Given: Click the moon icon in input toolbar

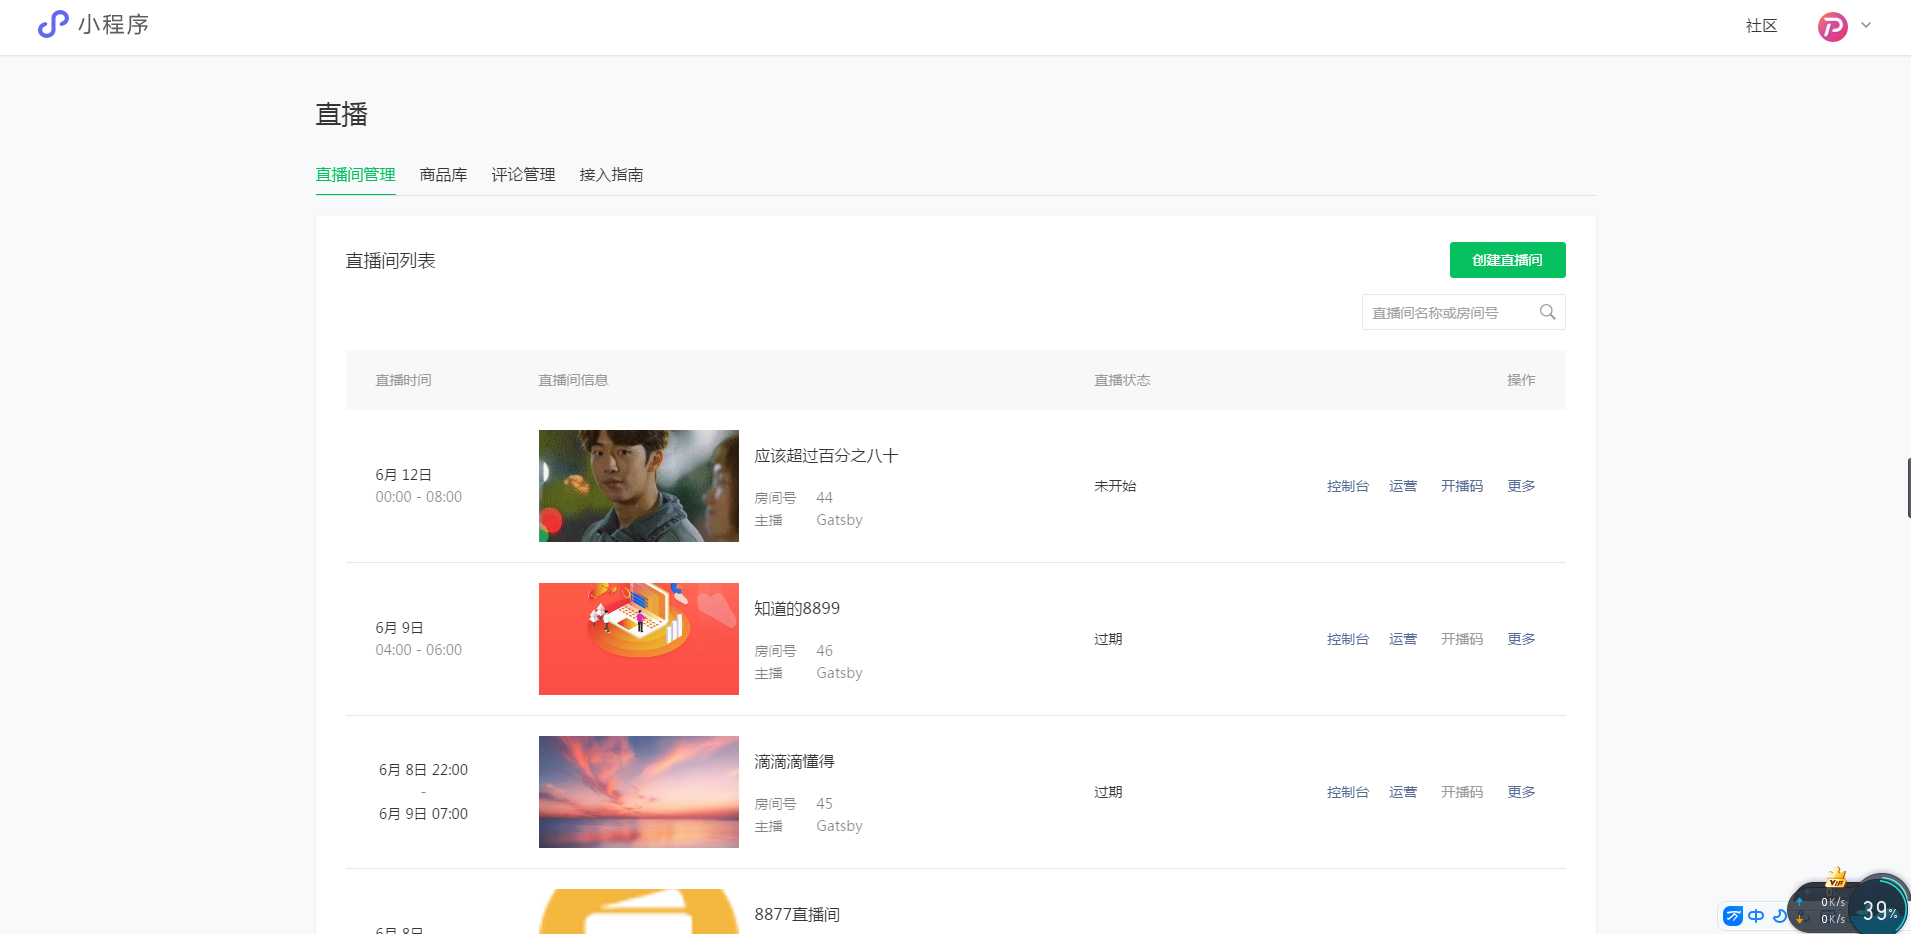Looking at the screenshot, I should click(1778, 915).
